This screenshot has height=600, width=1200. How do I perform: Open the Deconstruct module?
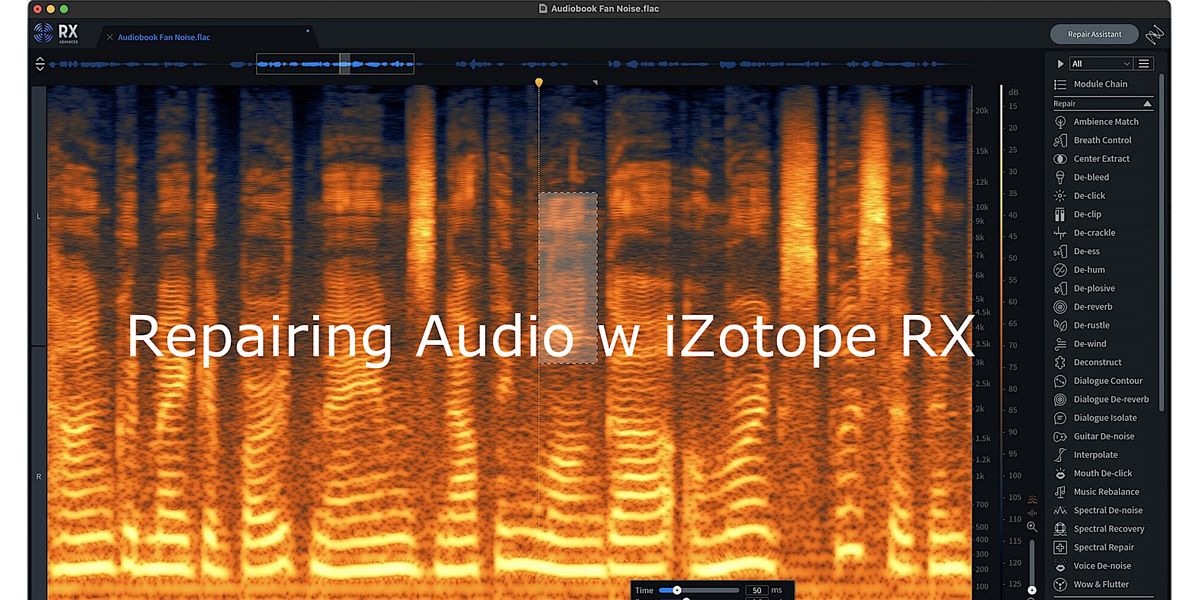[x=1088, y=362]
